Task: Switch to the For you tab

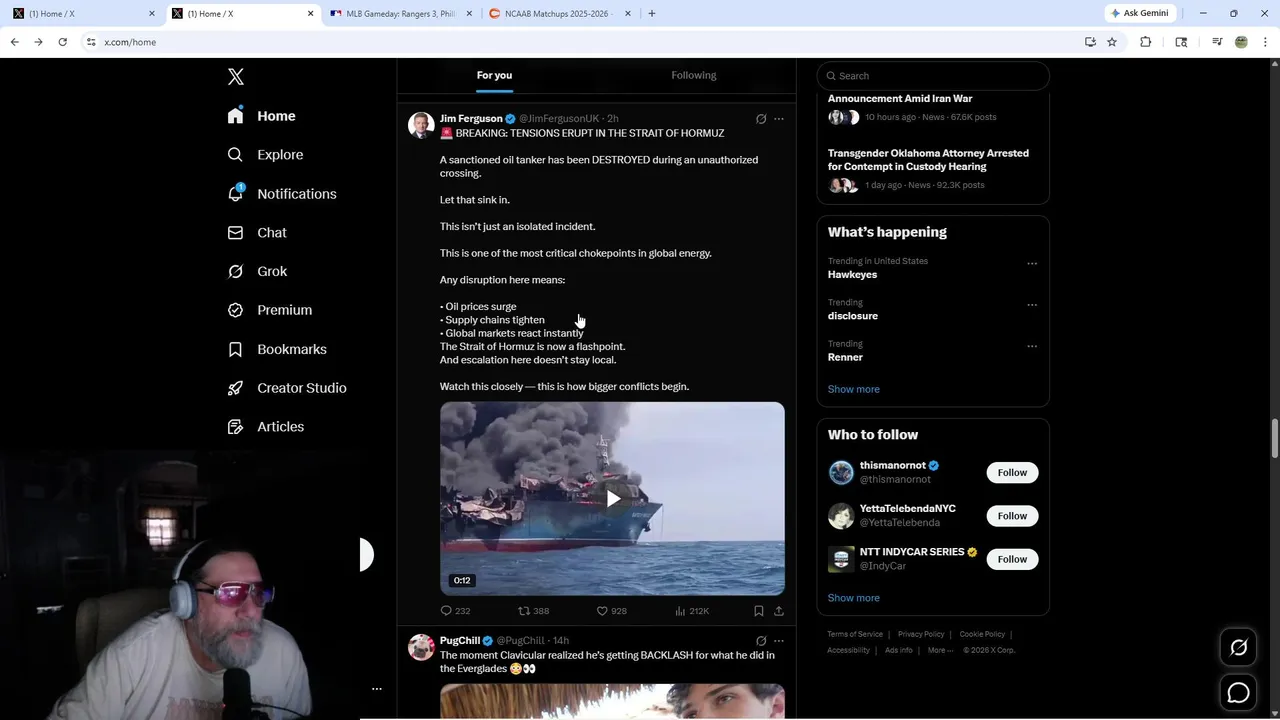Action: [494, 75]
